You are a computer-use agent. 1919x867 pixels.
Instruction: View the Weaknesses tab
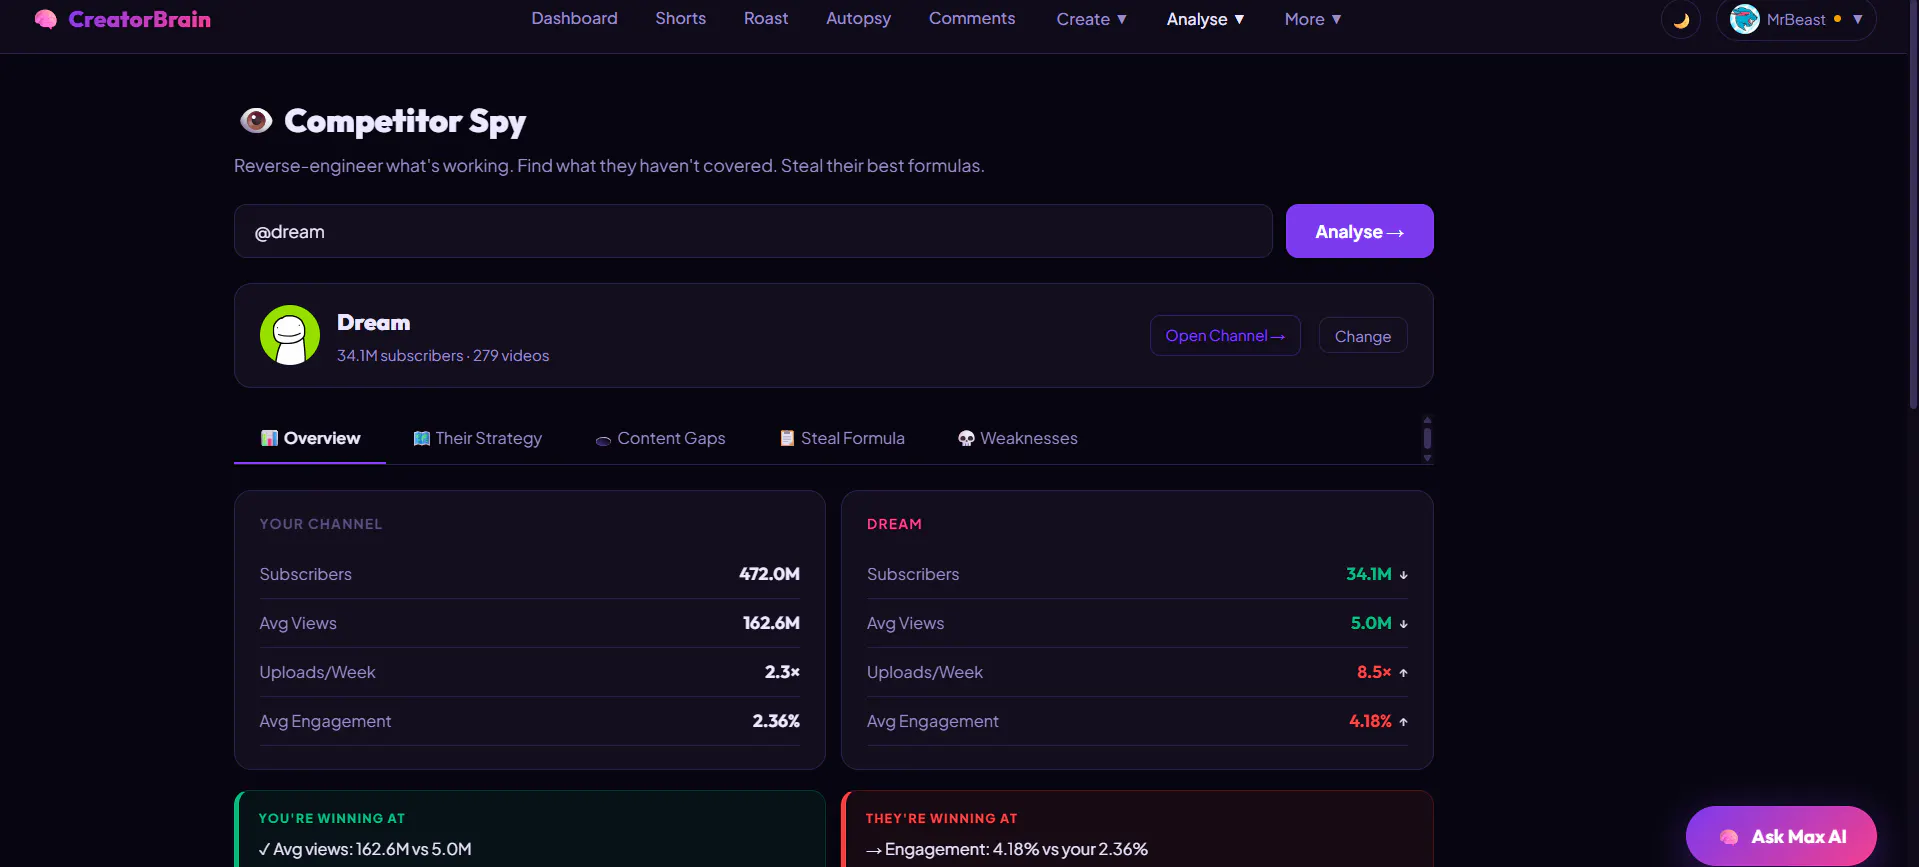[x=1018, y=438]
